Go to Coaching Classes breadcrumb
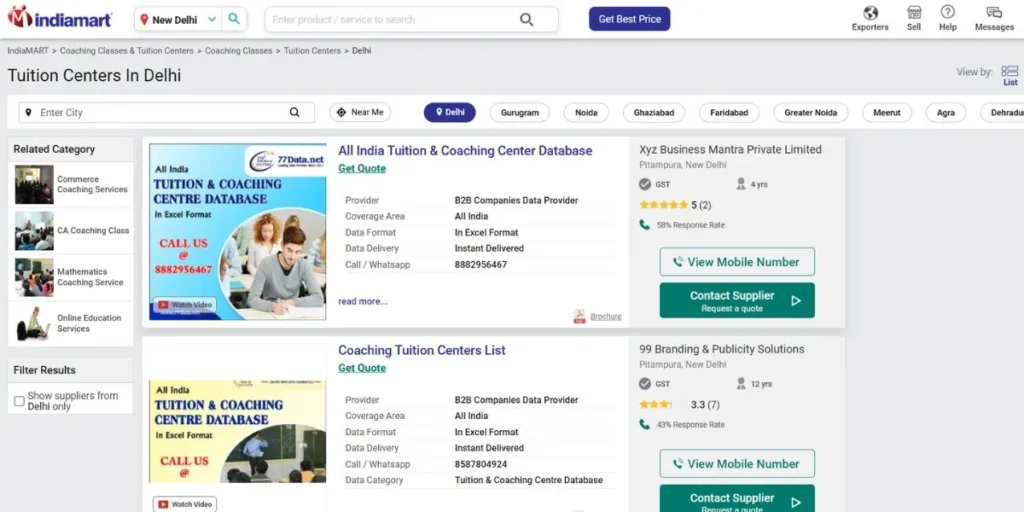Screen dimensions: 1024x512 (238, 50)
